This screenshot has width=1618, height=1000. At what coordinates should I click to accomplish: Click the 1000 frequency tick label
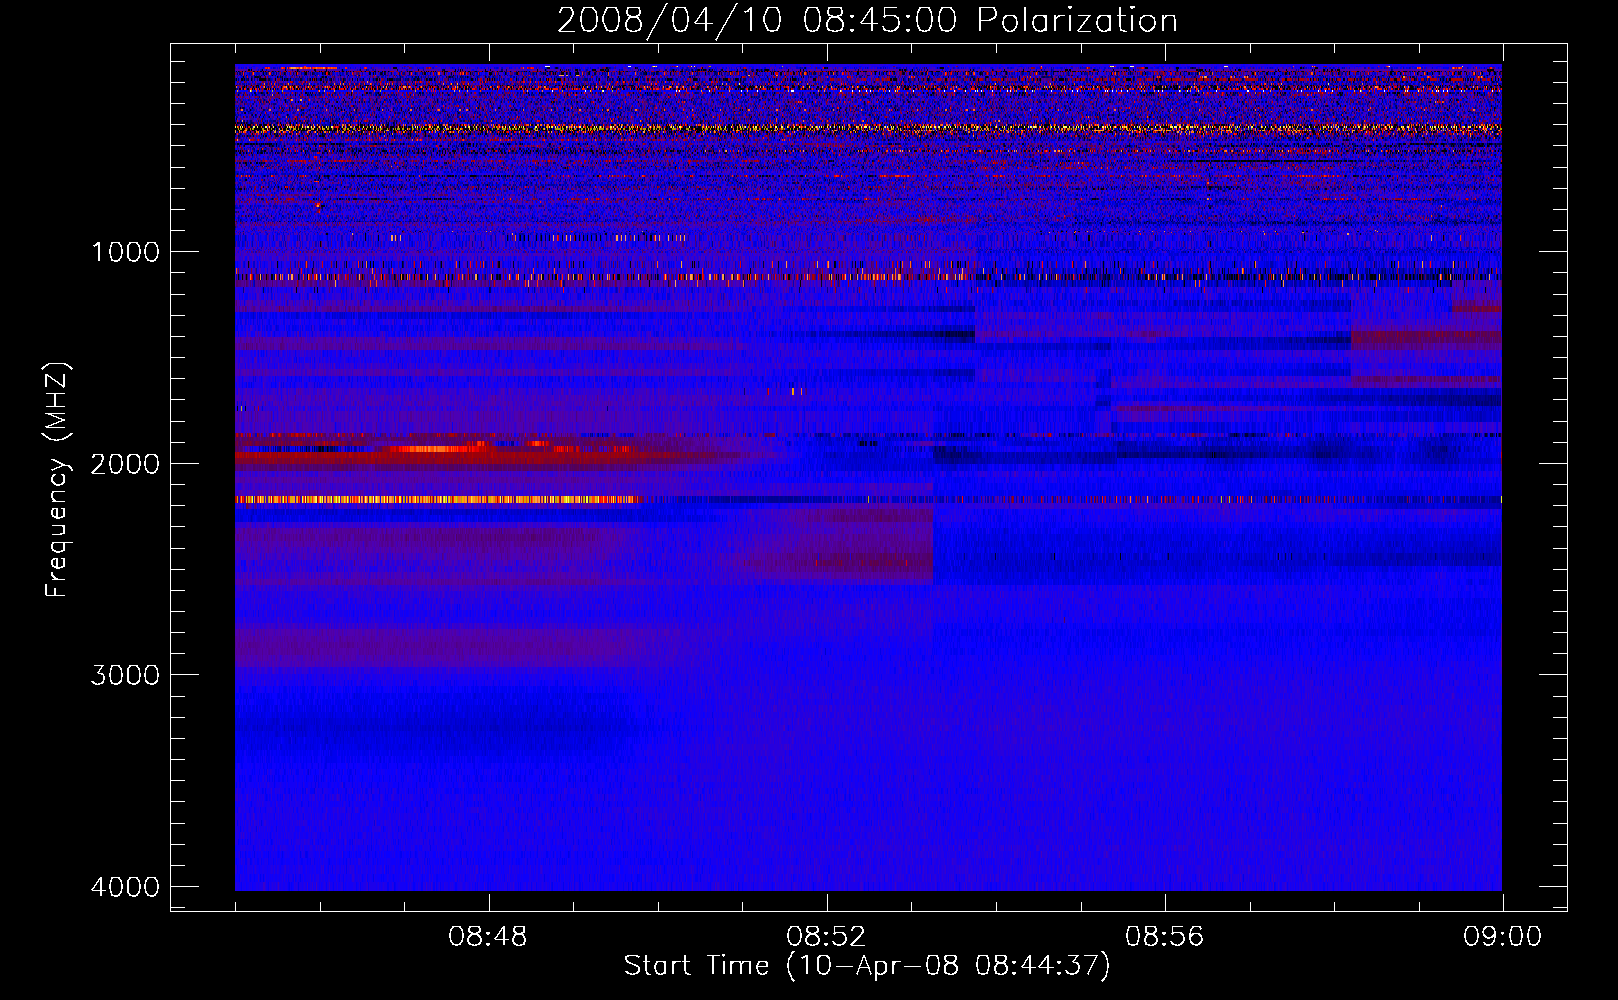point(125,252)
